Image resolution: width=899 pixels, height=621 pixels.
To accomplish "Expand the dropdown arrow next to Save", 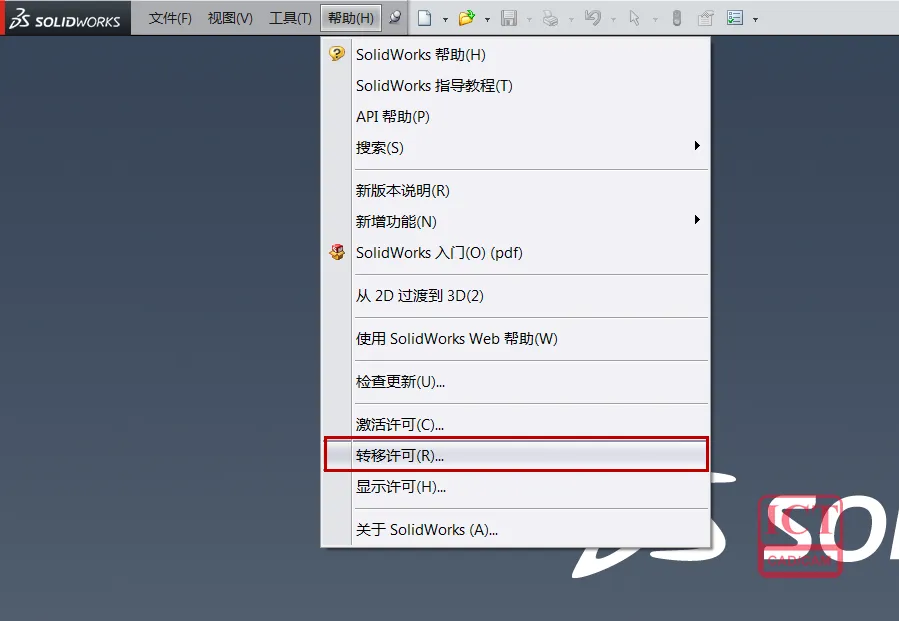I will click(x=529, y=19).
